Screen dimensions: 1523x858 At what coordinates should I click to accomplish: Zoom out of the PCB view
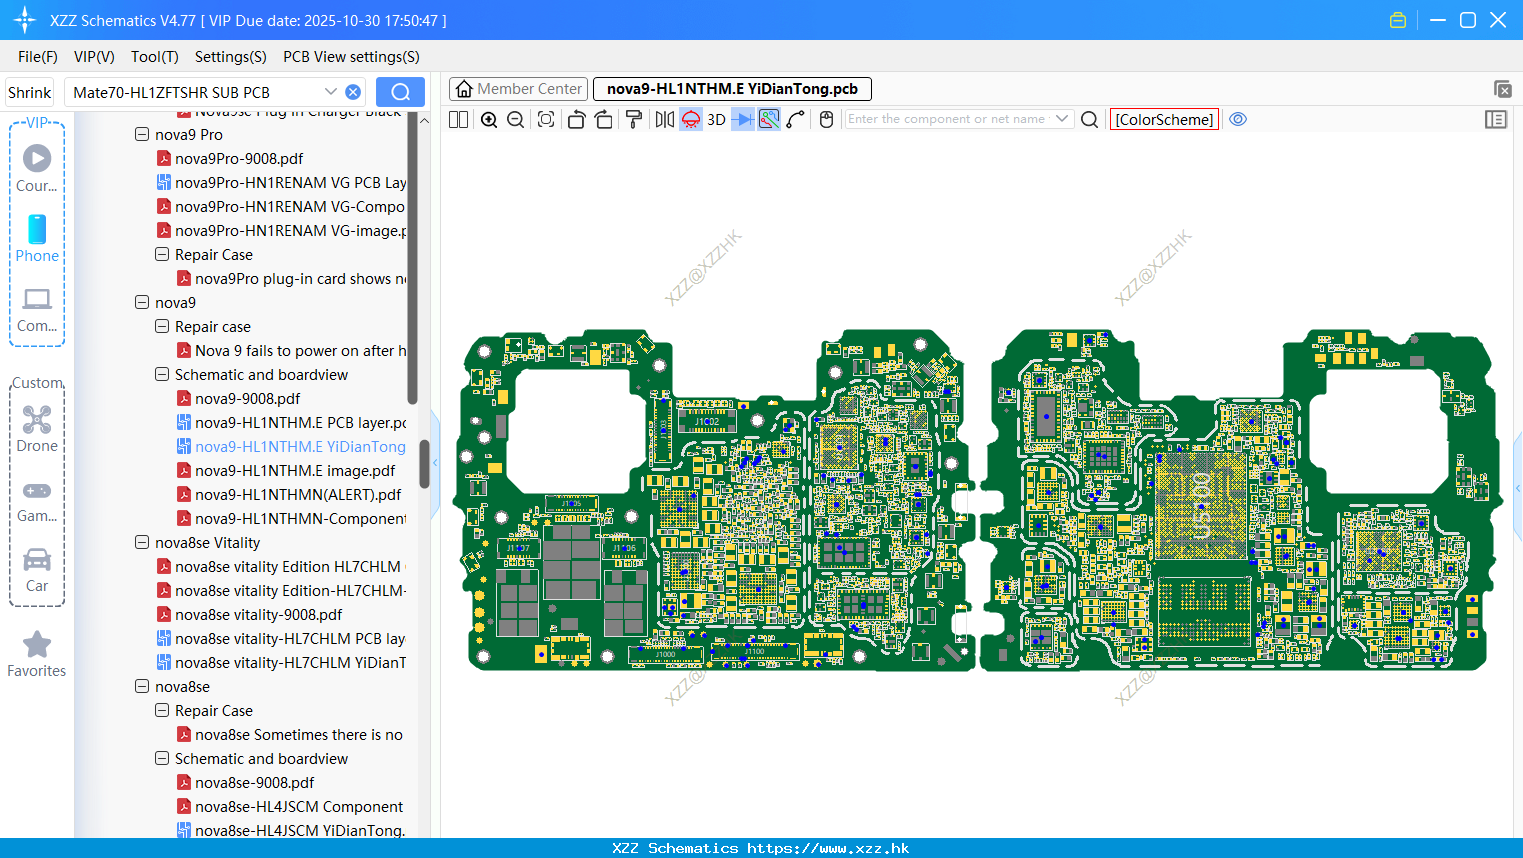[x=516, y=119]
